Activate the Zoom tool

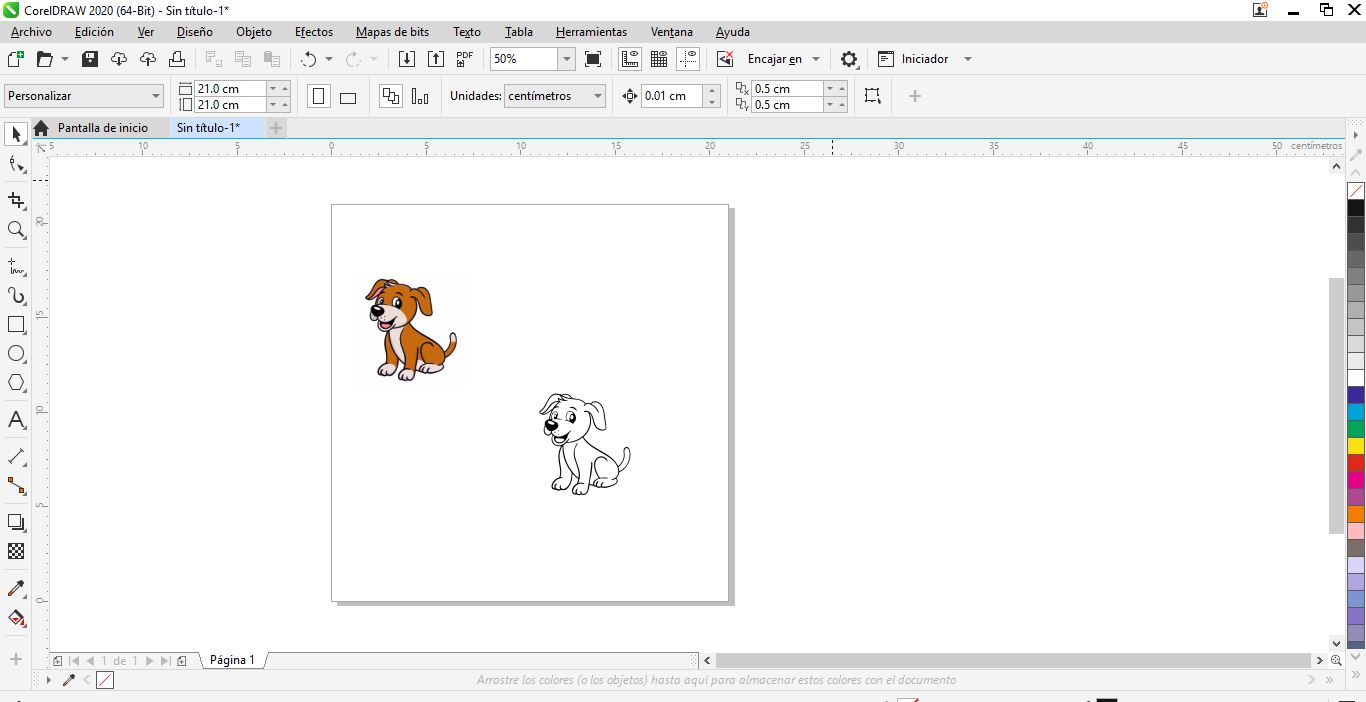[x=16, y=230]
